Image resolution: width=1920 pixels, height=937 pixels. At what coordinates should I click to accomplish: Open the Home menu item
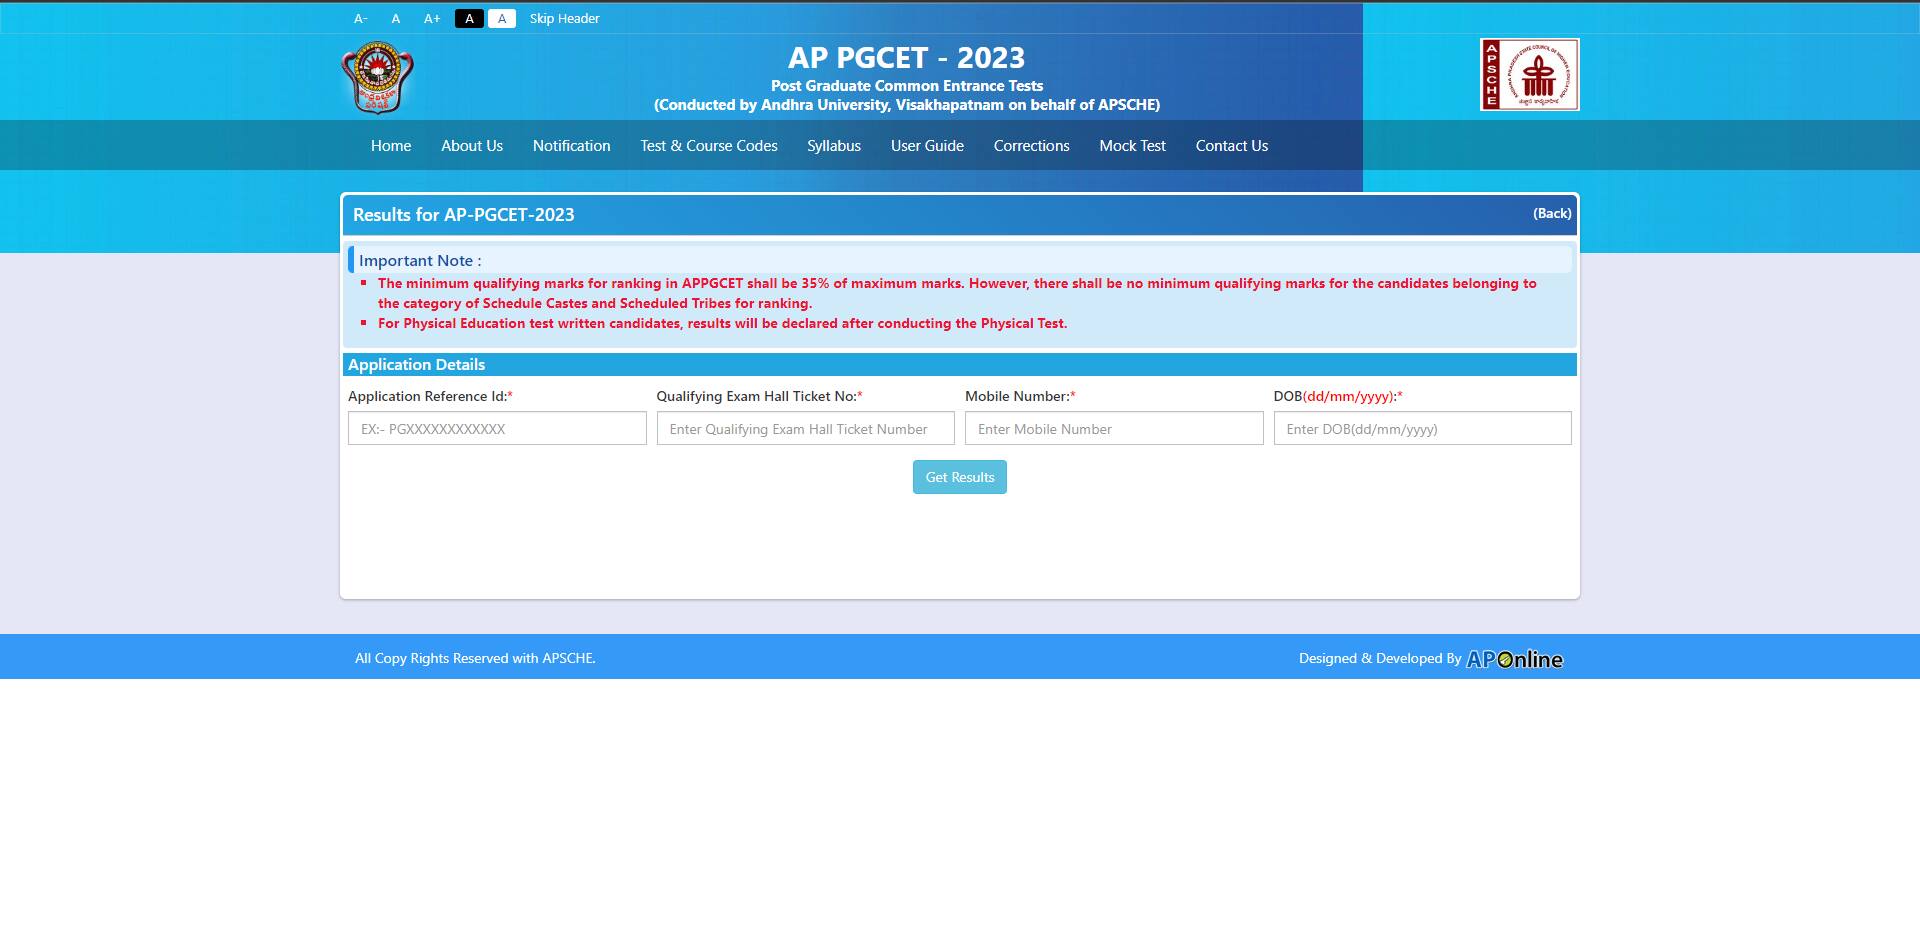[x=390, y=145]
